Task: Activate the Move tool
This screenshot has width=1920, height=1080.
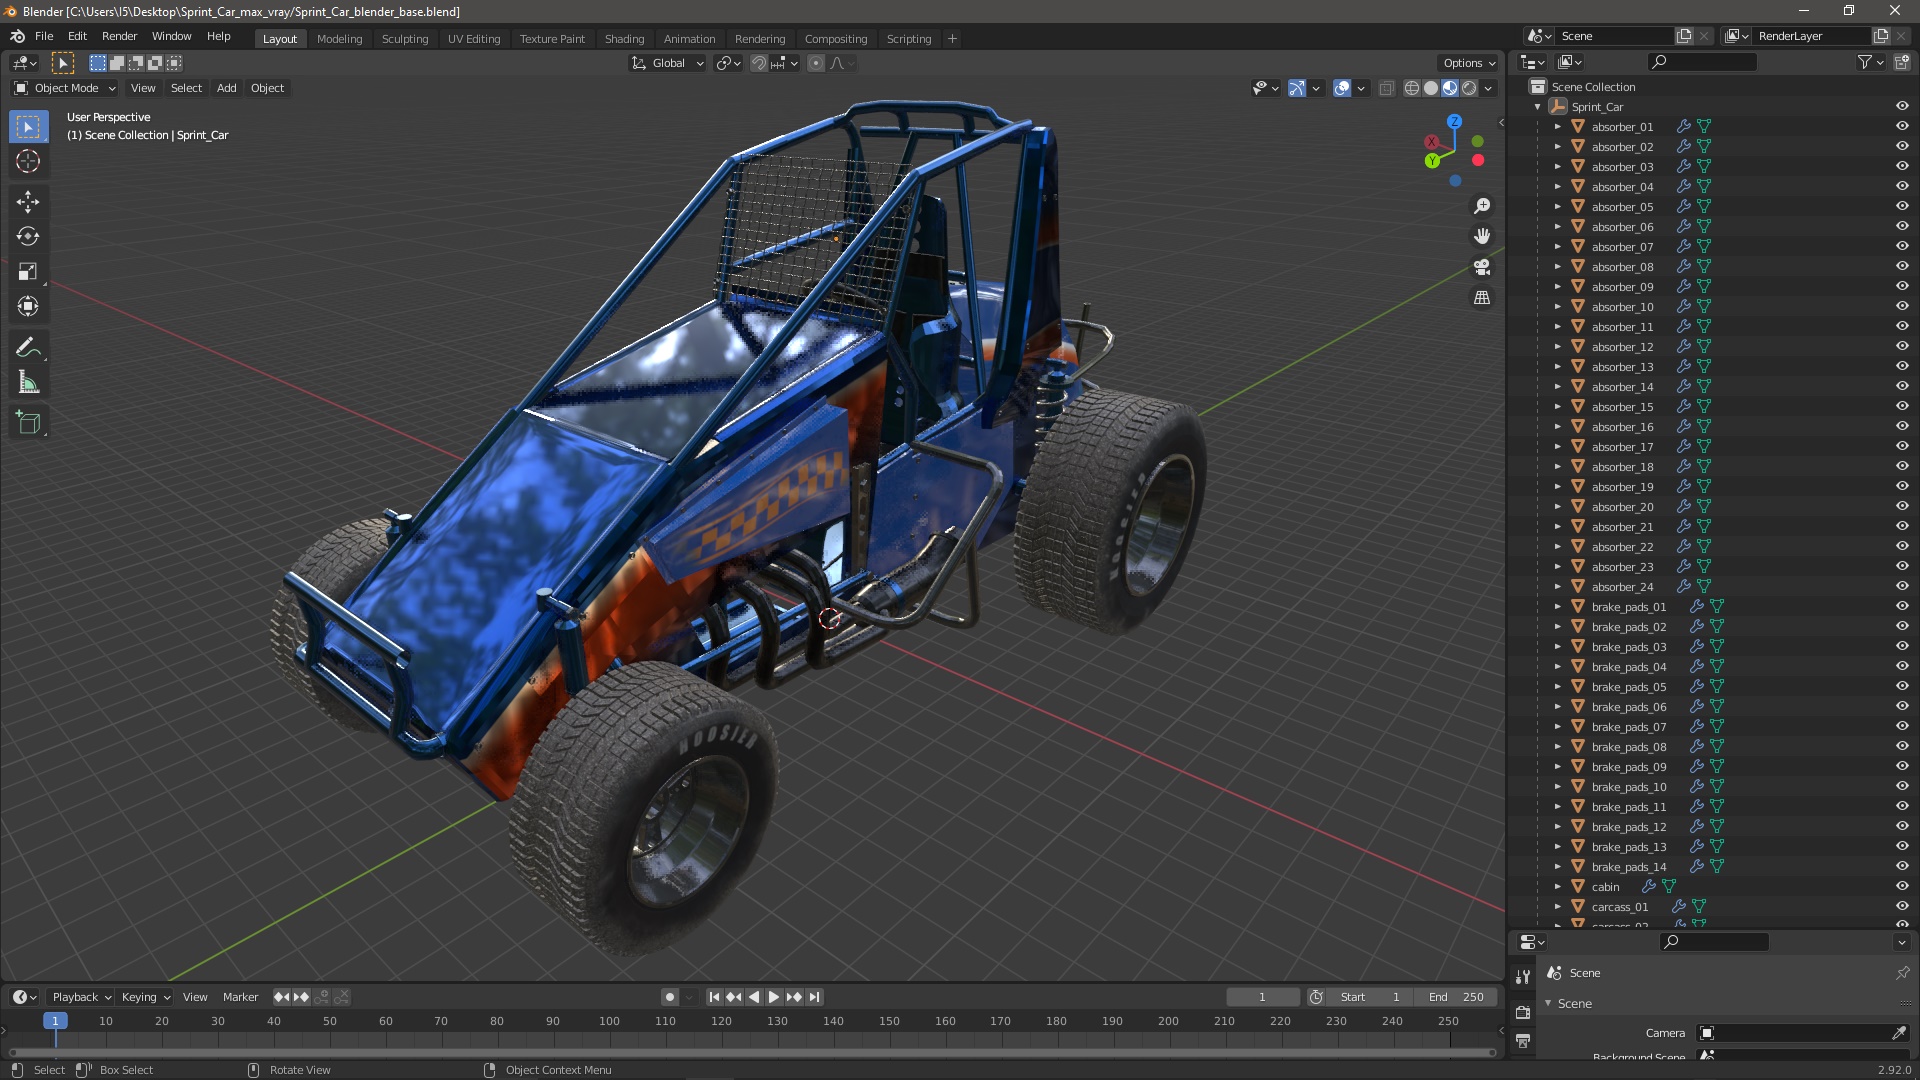Action: [x=28, y=202]
